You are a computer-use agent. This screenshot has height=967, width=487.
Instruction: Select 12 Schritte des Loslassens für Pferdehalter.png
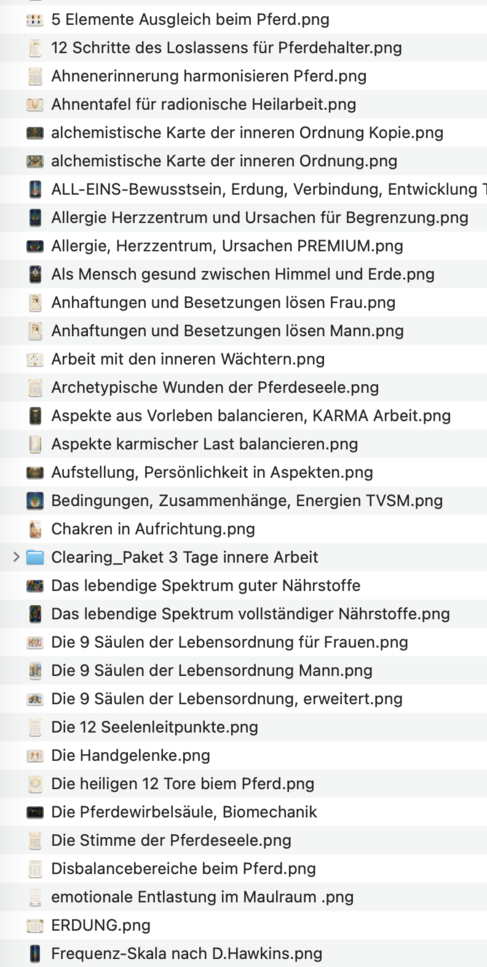click(x=244, y=48)
